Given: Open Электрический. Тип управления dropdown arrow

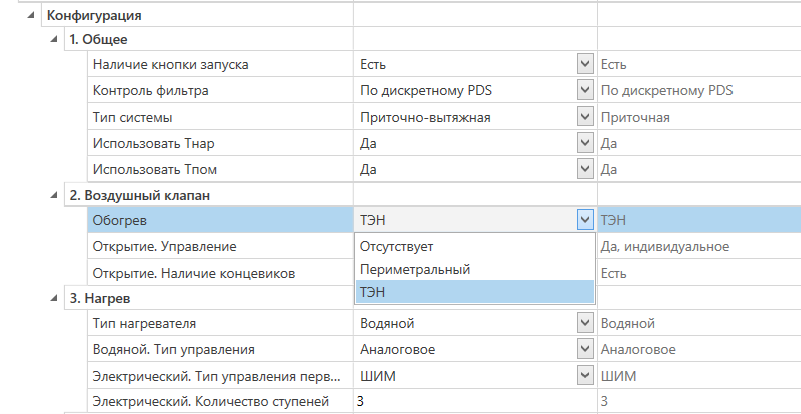Looking at the screenshot, I should pos(585,375).
